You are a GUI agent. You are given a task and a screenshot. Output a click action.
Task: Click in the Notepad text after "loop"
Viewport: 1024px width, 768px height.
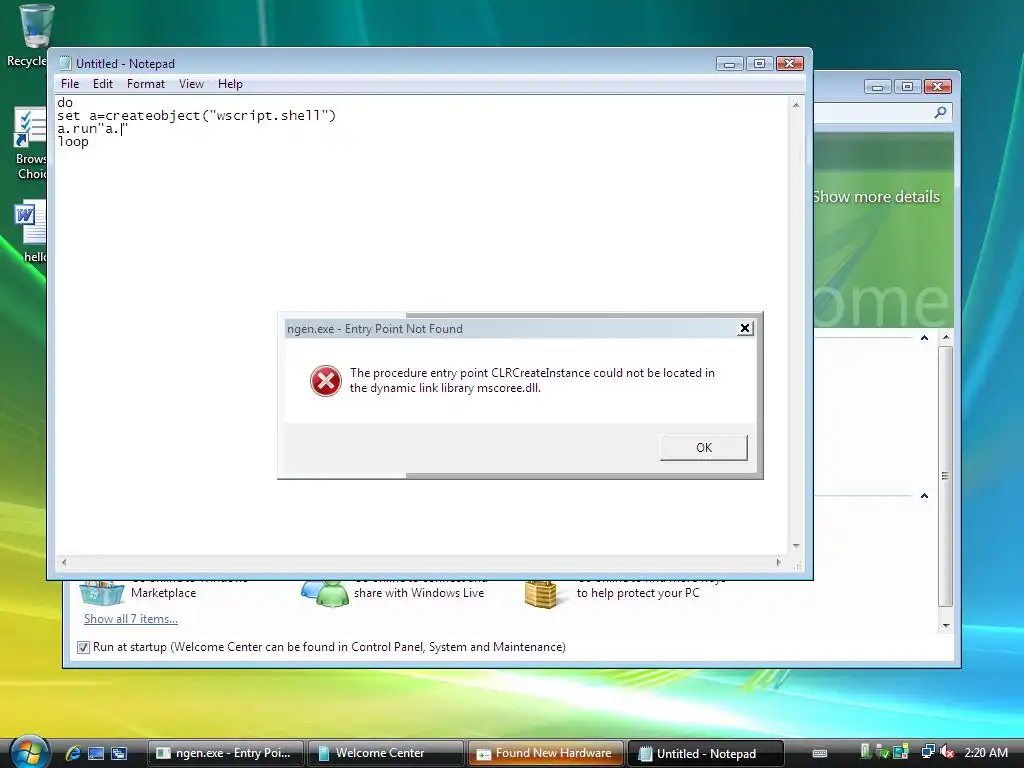91,142
